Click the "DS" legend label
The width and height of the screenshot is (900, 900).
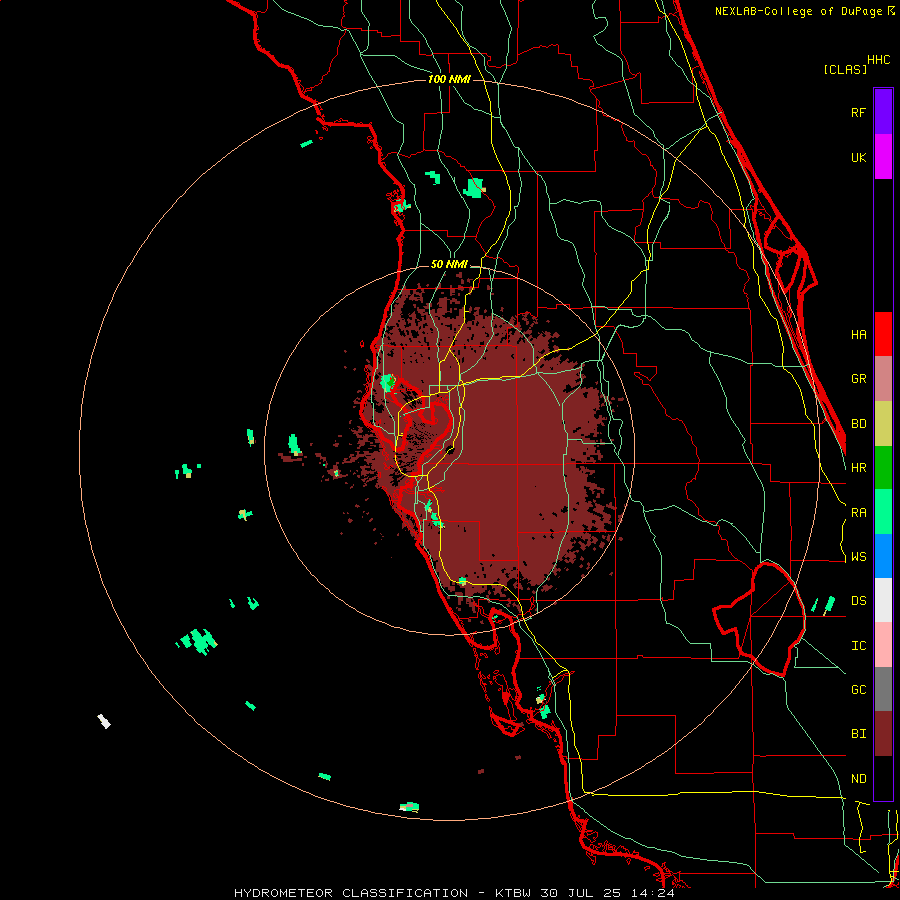858,601
